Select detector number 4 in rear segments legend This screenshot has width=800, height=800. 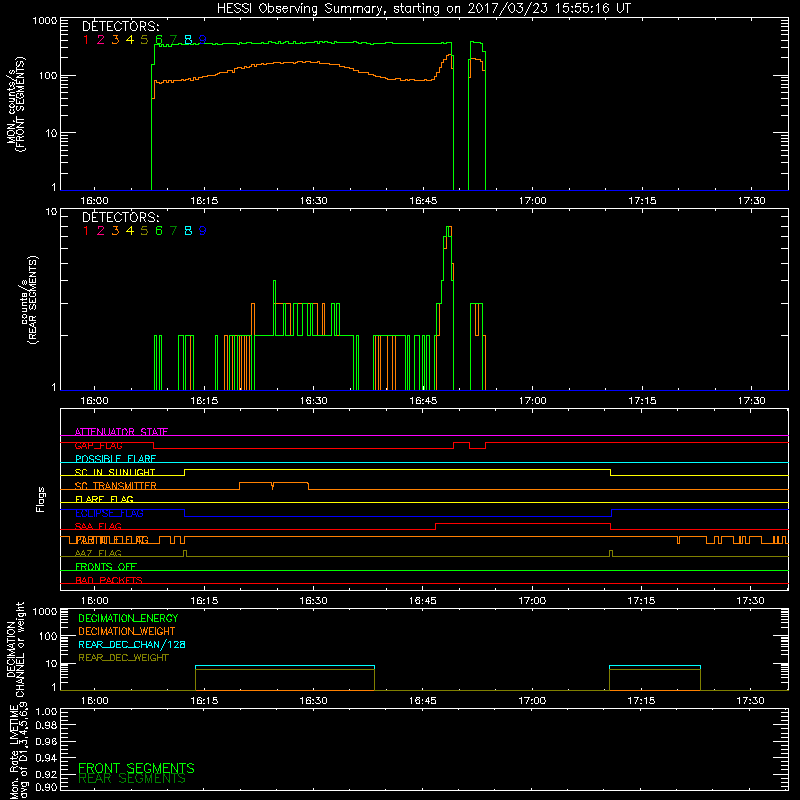tap(130, 231)
